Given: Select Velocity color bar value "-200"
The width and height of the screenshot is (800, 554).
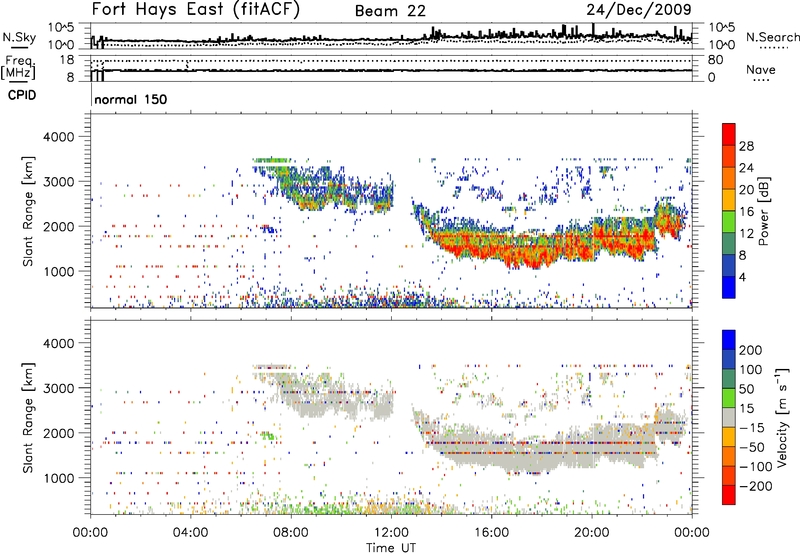Looking at the screenshot, I should pyautogui.click(x=756, y=486).
